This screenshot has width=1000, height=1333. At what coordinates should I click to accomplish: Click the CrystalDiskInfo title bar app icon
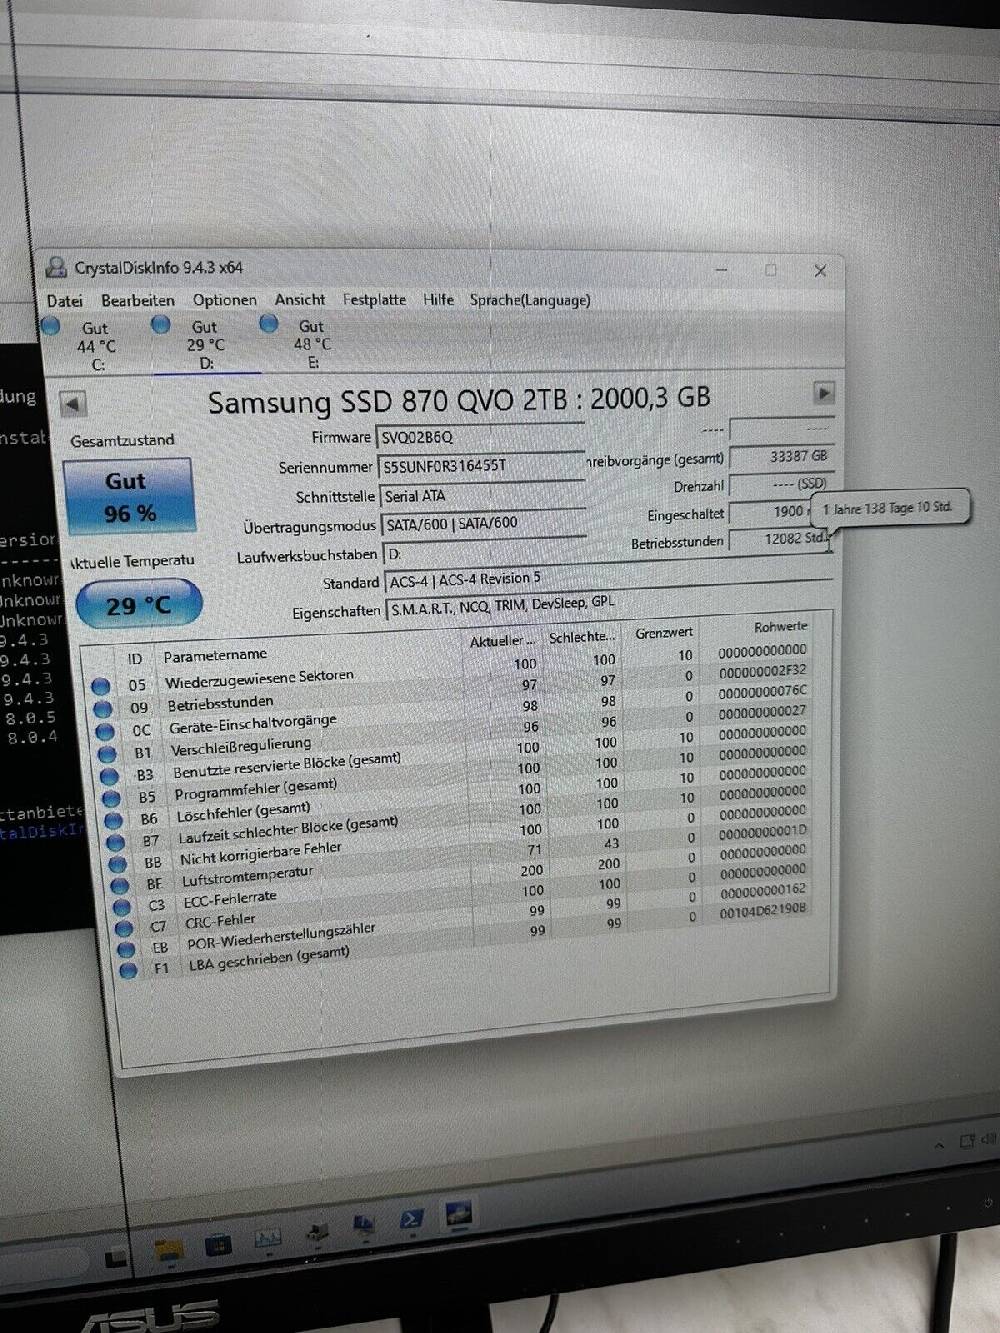(57, 268)
